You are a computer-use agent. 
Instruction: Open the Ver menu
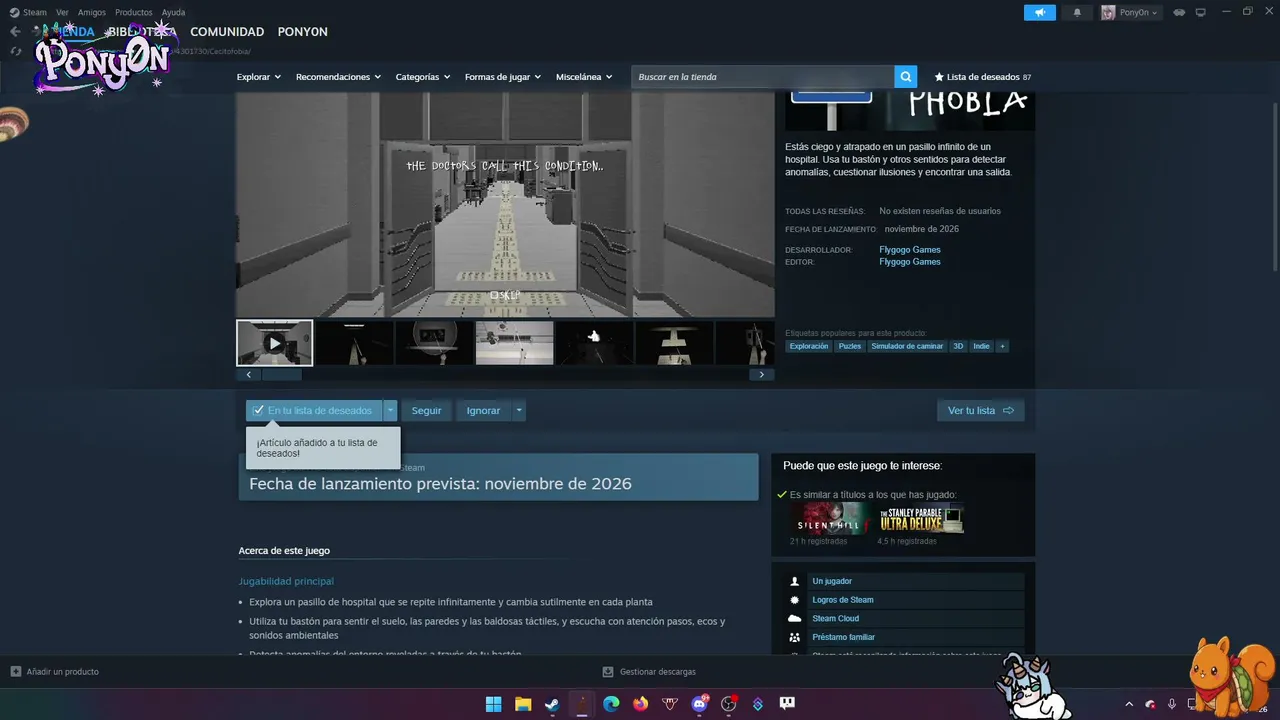point(62,12)
